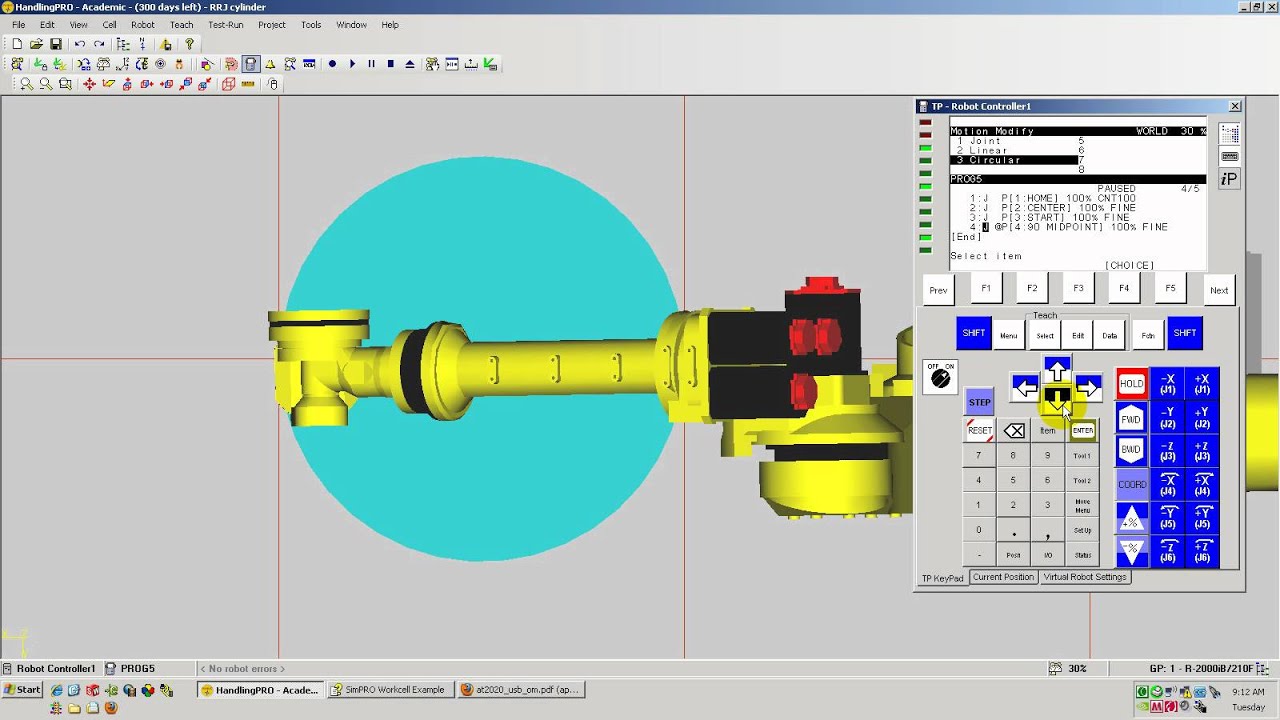Click the red wireframe cube icon
Viewport: 1280px width, 720px height.
228,84
